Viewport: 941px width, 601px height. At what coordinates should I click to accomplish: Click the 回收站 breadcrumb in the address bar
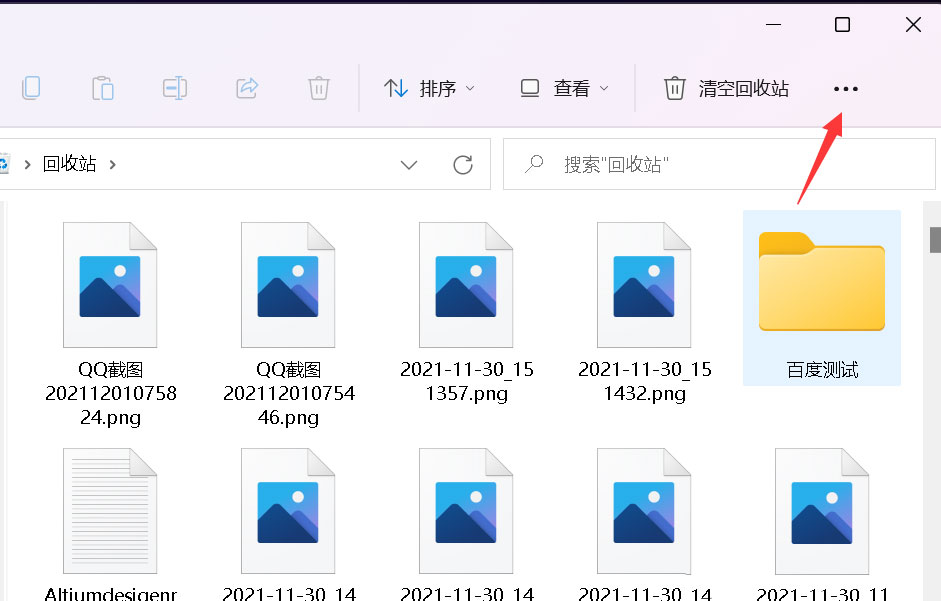pos(69,163)
